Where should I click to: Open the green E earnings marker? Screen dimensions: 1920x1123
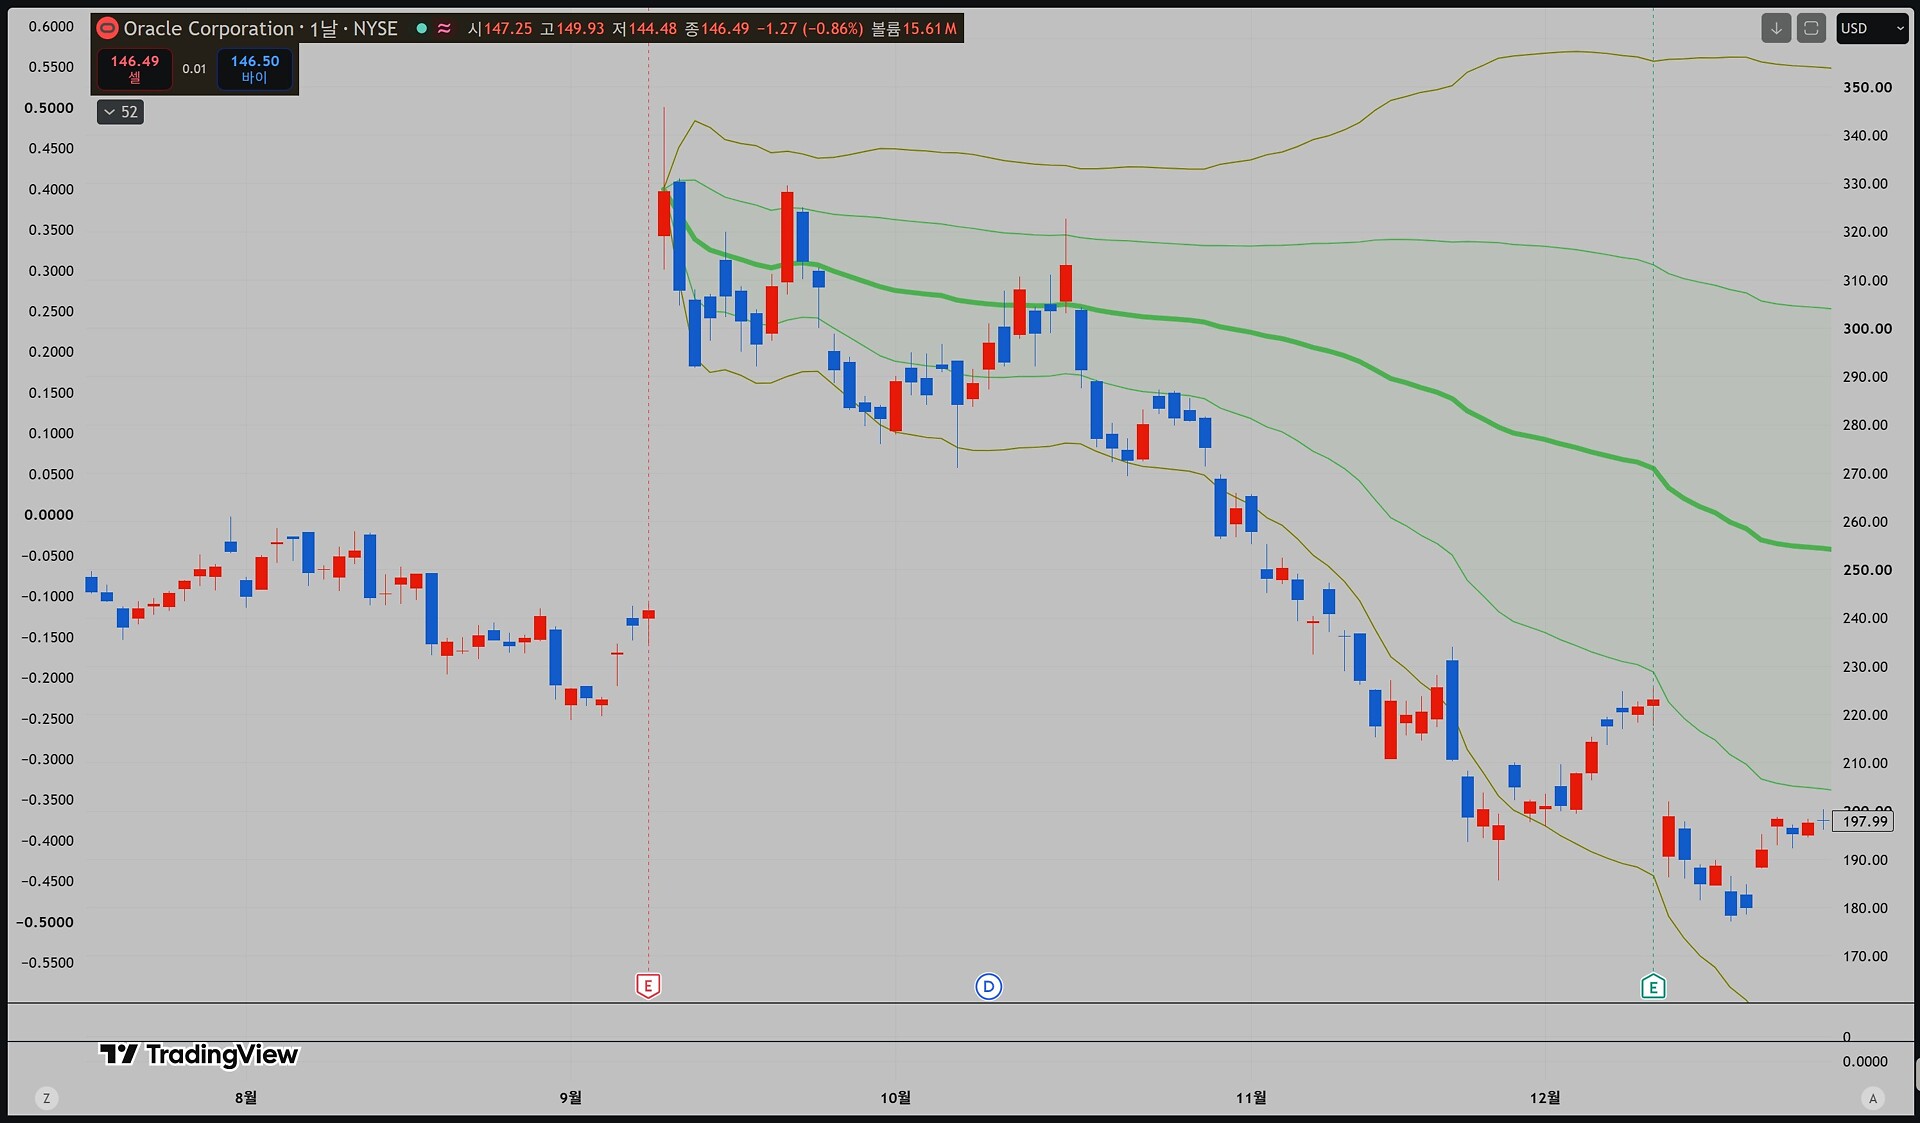(1653, 987)
